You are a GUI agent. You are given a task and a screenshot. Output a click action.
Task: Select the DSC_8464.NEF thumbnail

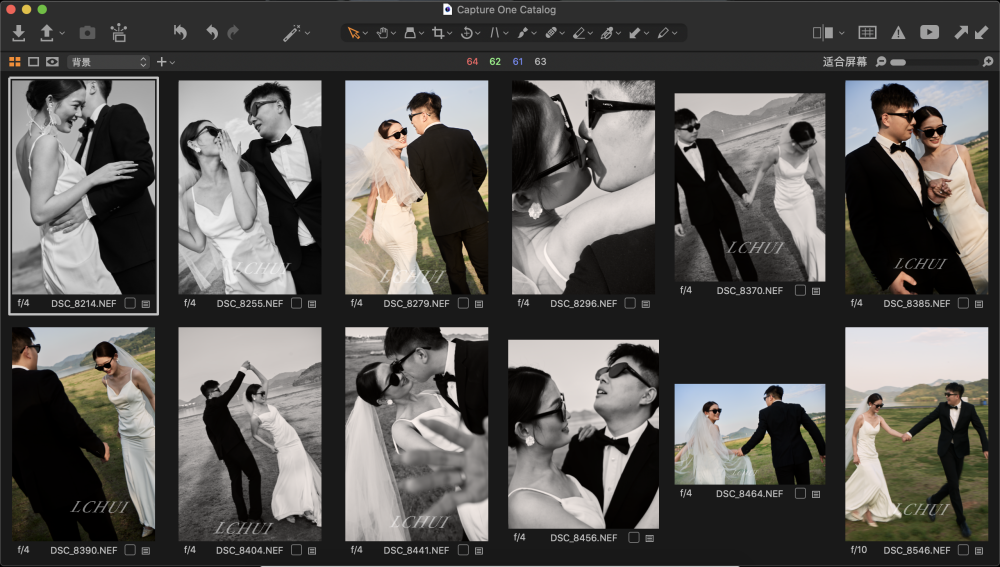[x=749, y=434]
